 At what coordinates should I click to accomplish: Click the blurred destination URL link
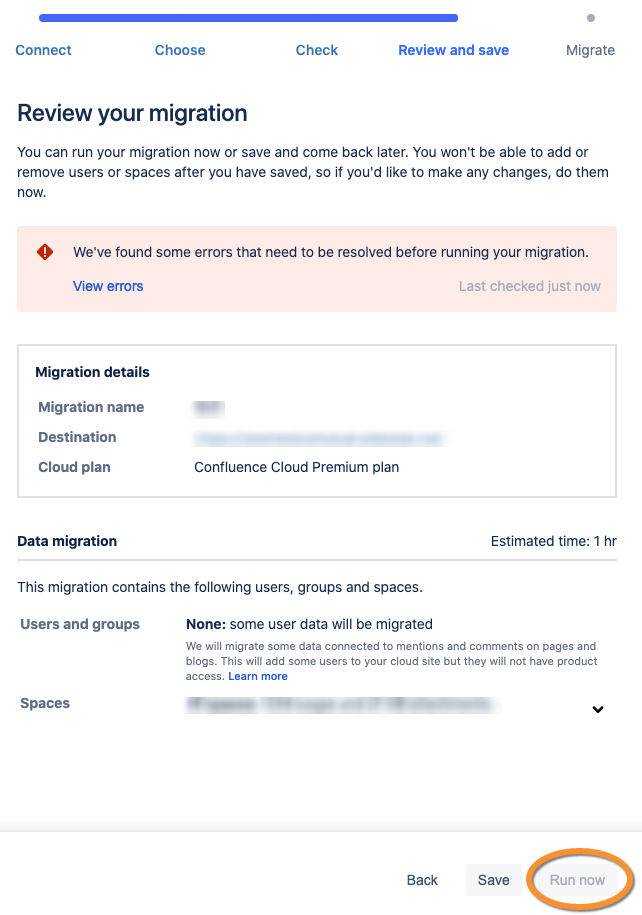coord(319,438)
